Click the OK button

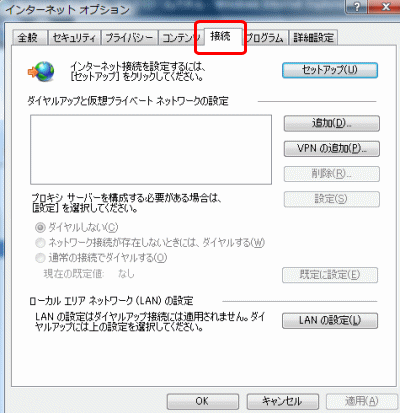[203, 401]
